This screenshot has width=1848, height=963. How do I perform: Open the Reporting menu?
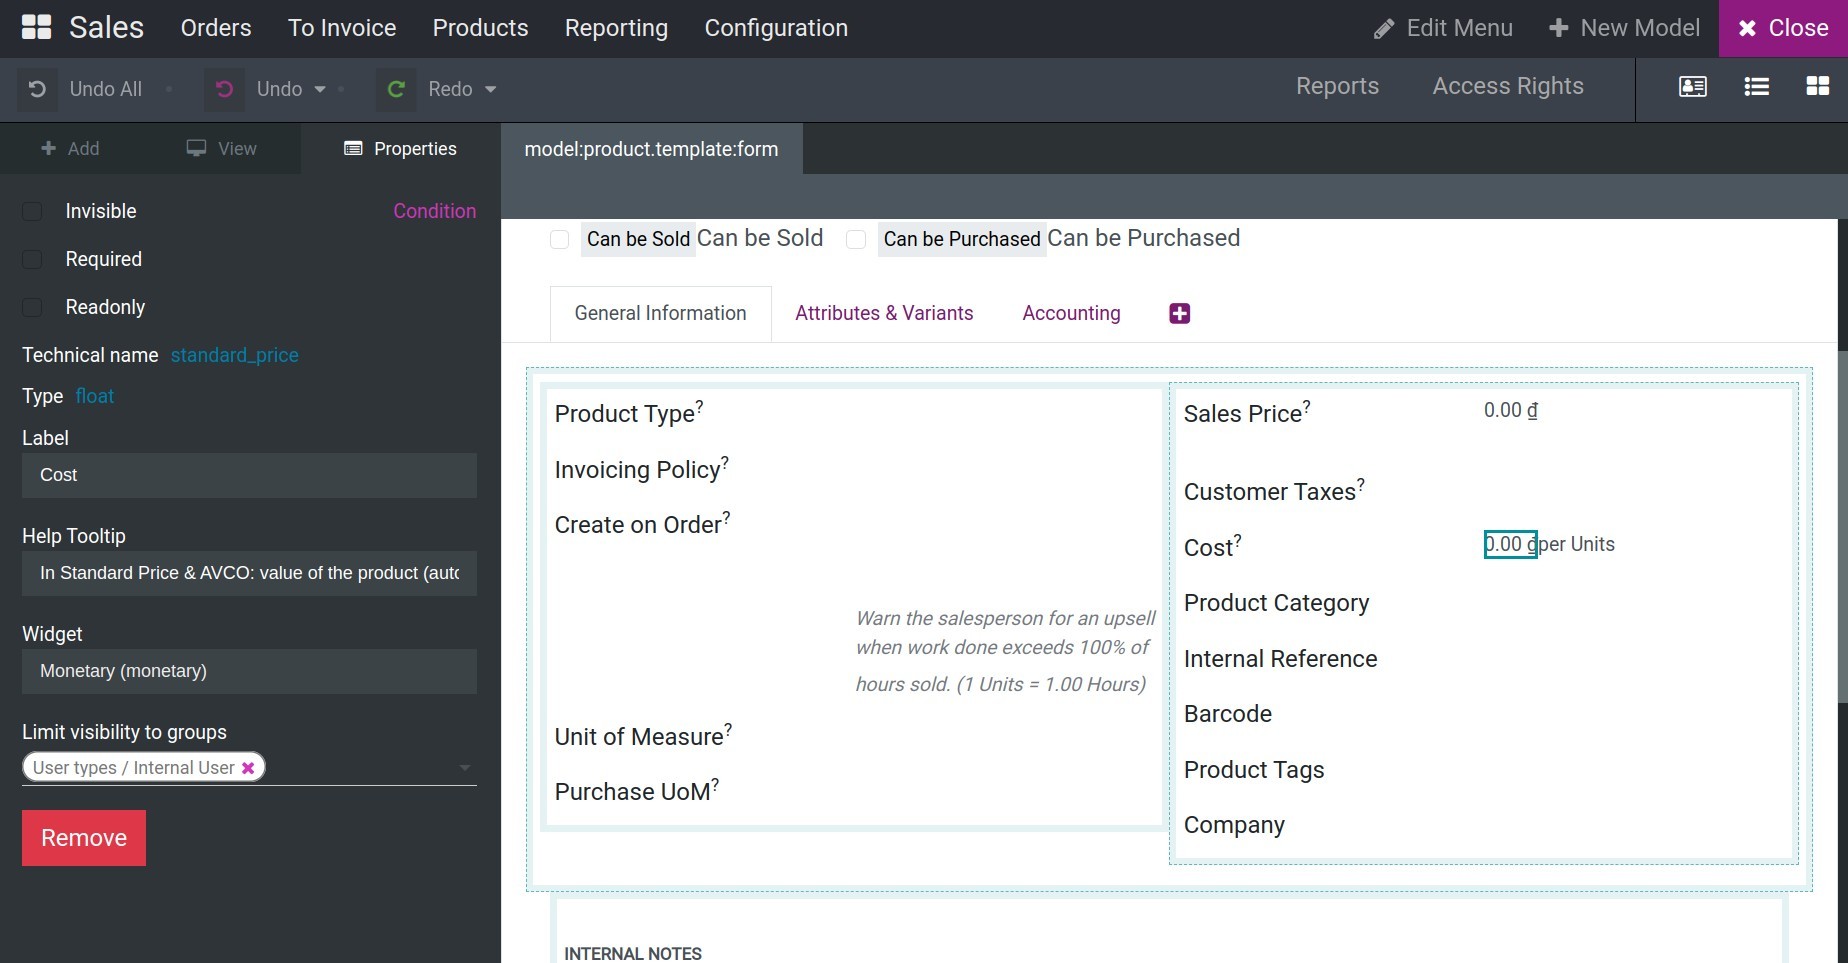[616, 28]
